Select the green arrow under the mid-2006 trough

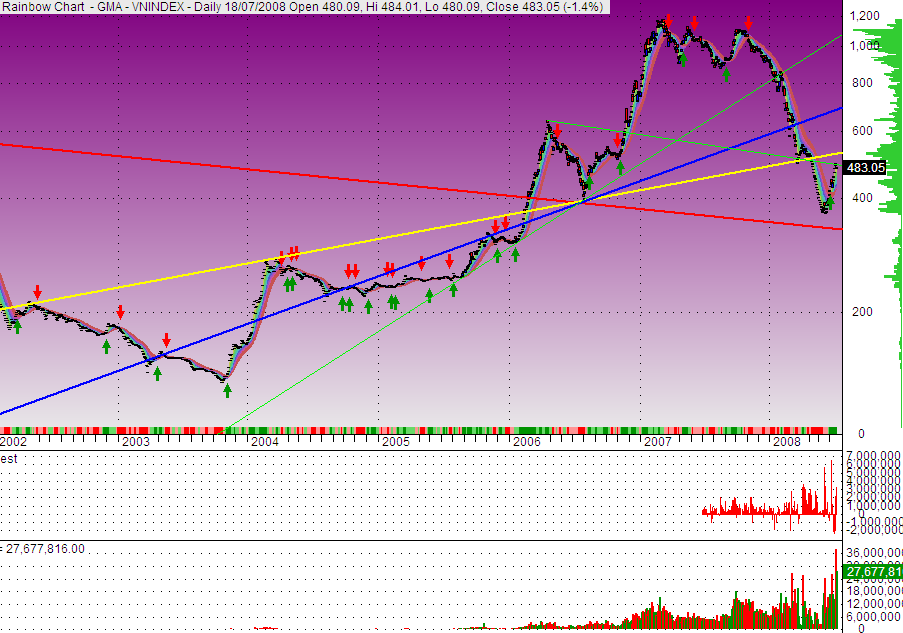pos(589,183)
